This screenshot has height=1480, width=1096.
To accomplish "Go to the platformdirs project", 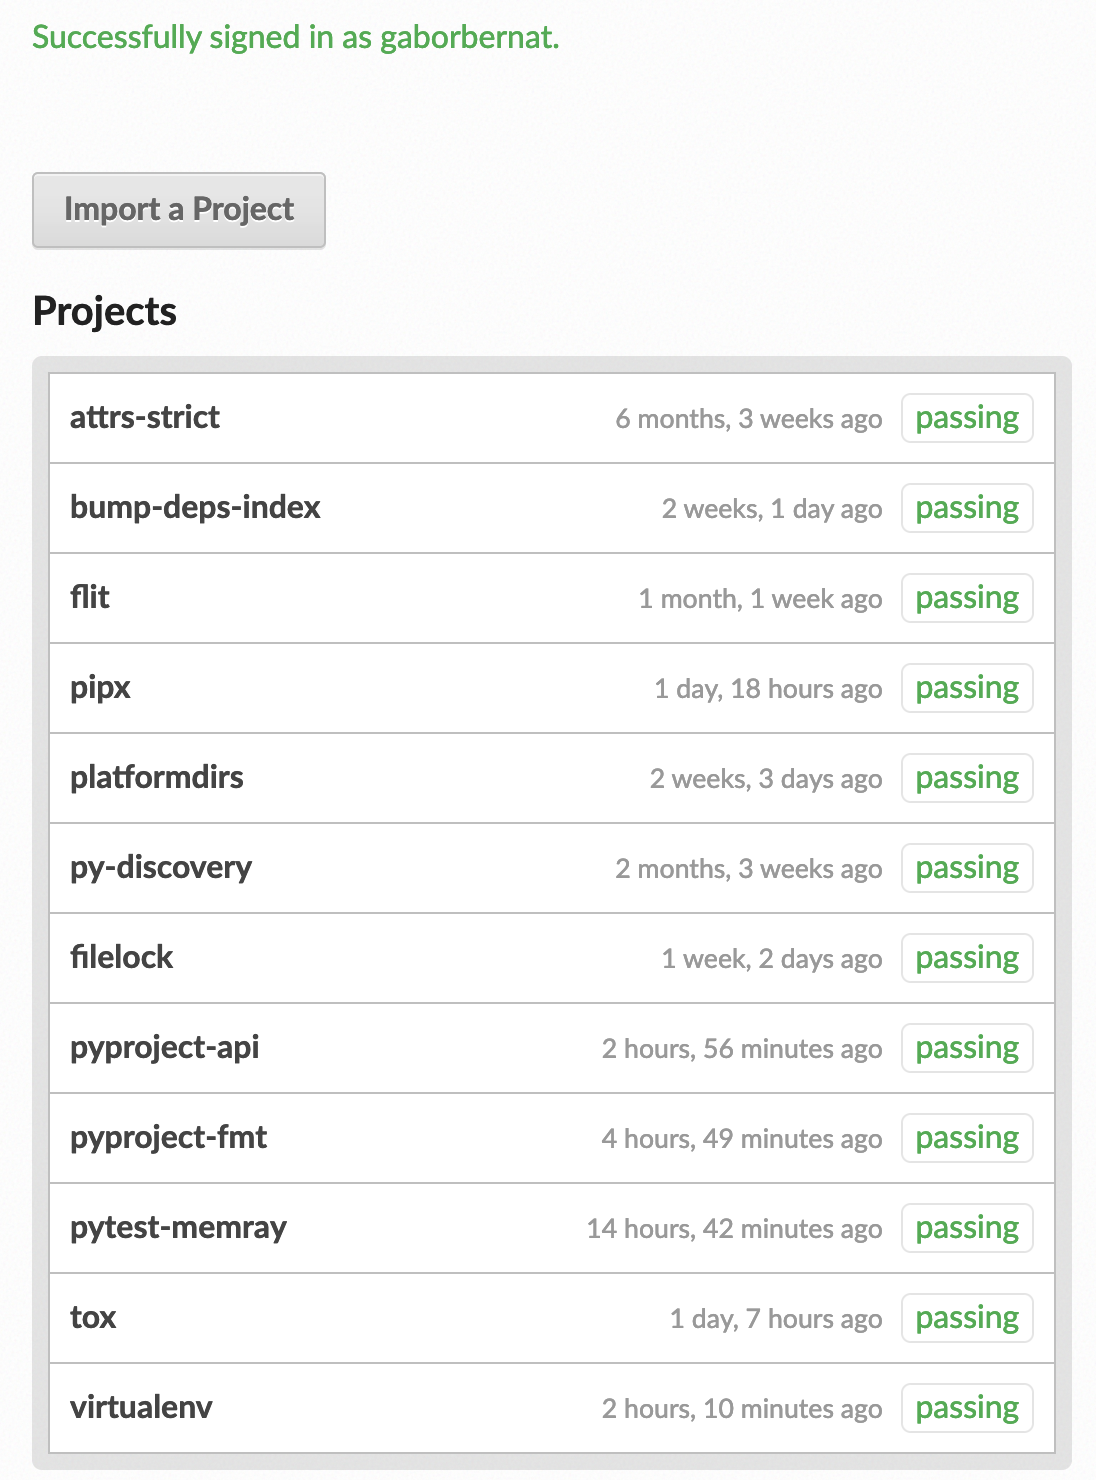I will click(x=157, y=778).
